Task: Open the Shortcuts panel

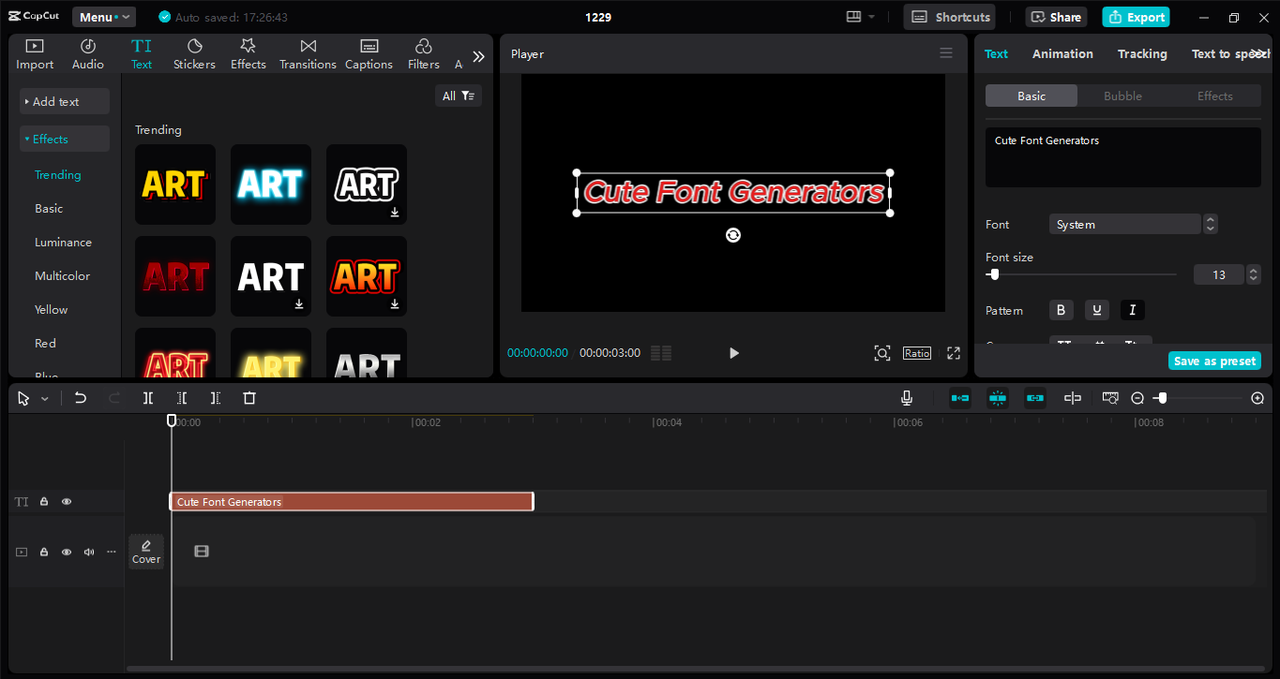Action: click(x=951, y=17)
